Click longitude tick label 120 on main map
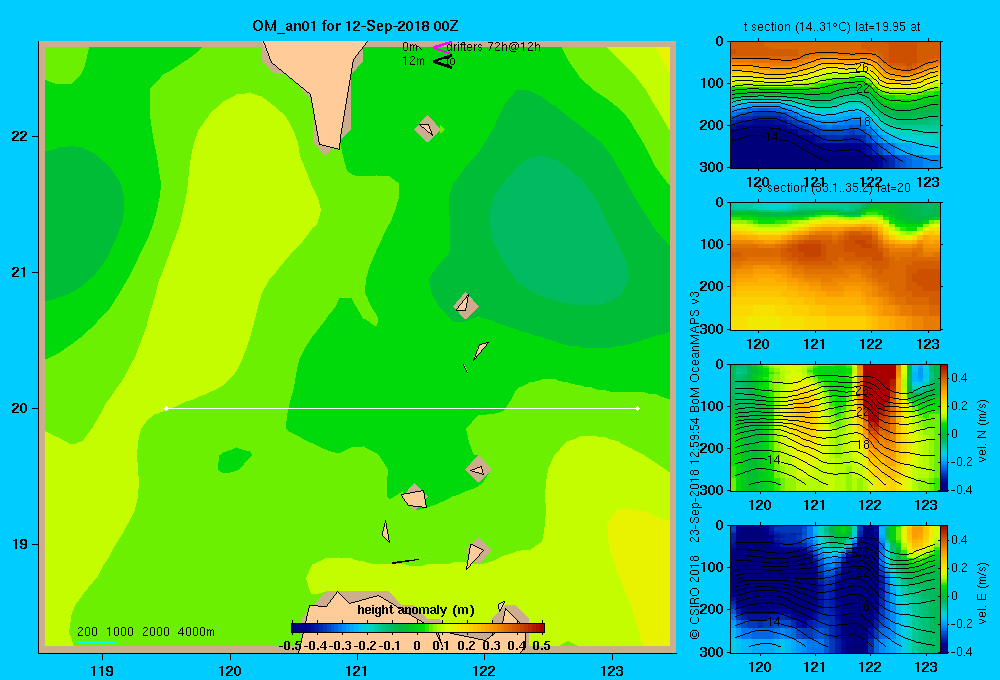Image resolution: width=1000 pixels, height=680 pixels. click(x=230, y=670)
